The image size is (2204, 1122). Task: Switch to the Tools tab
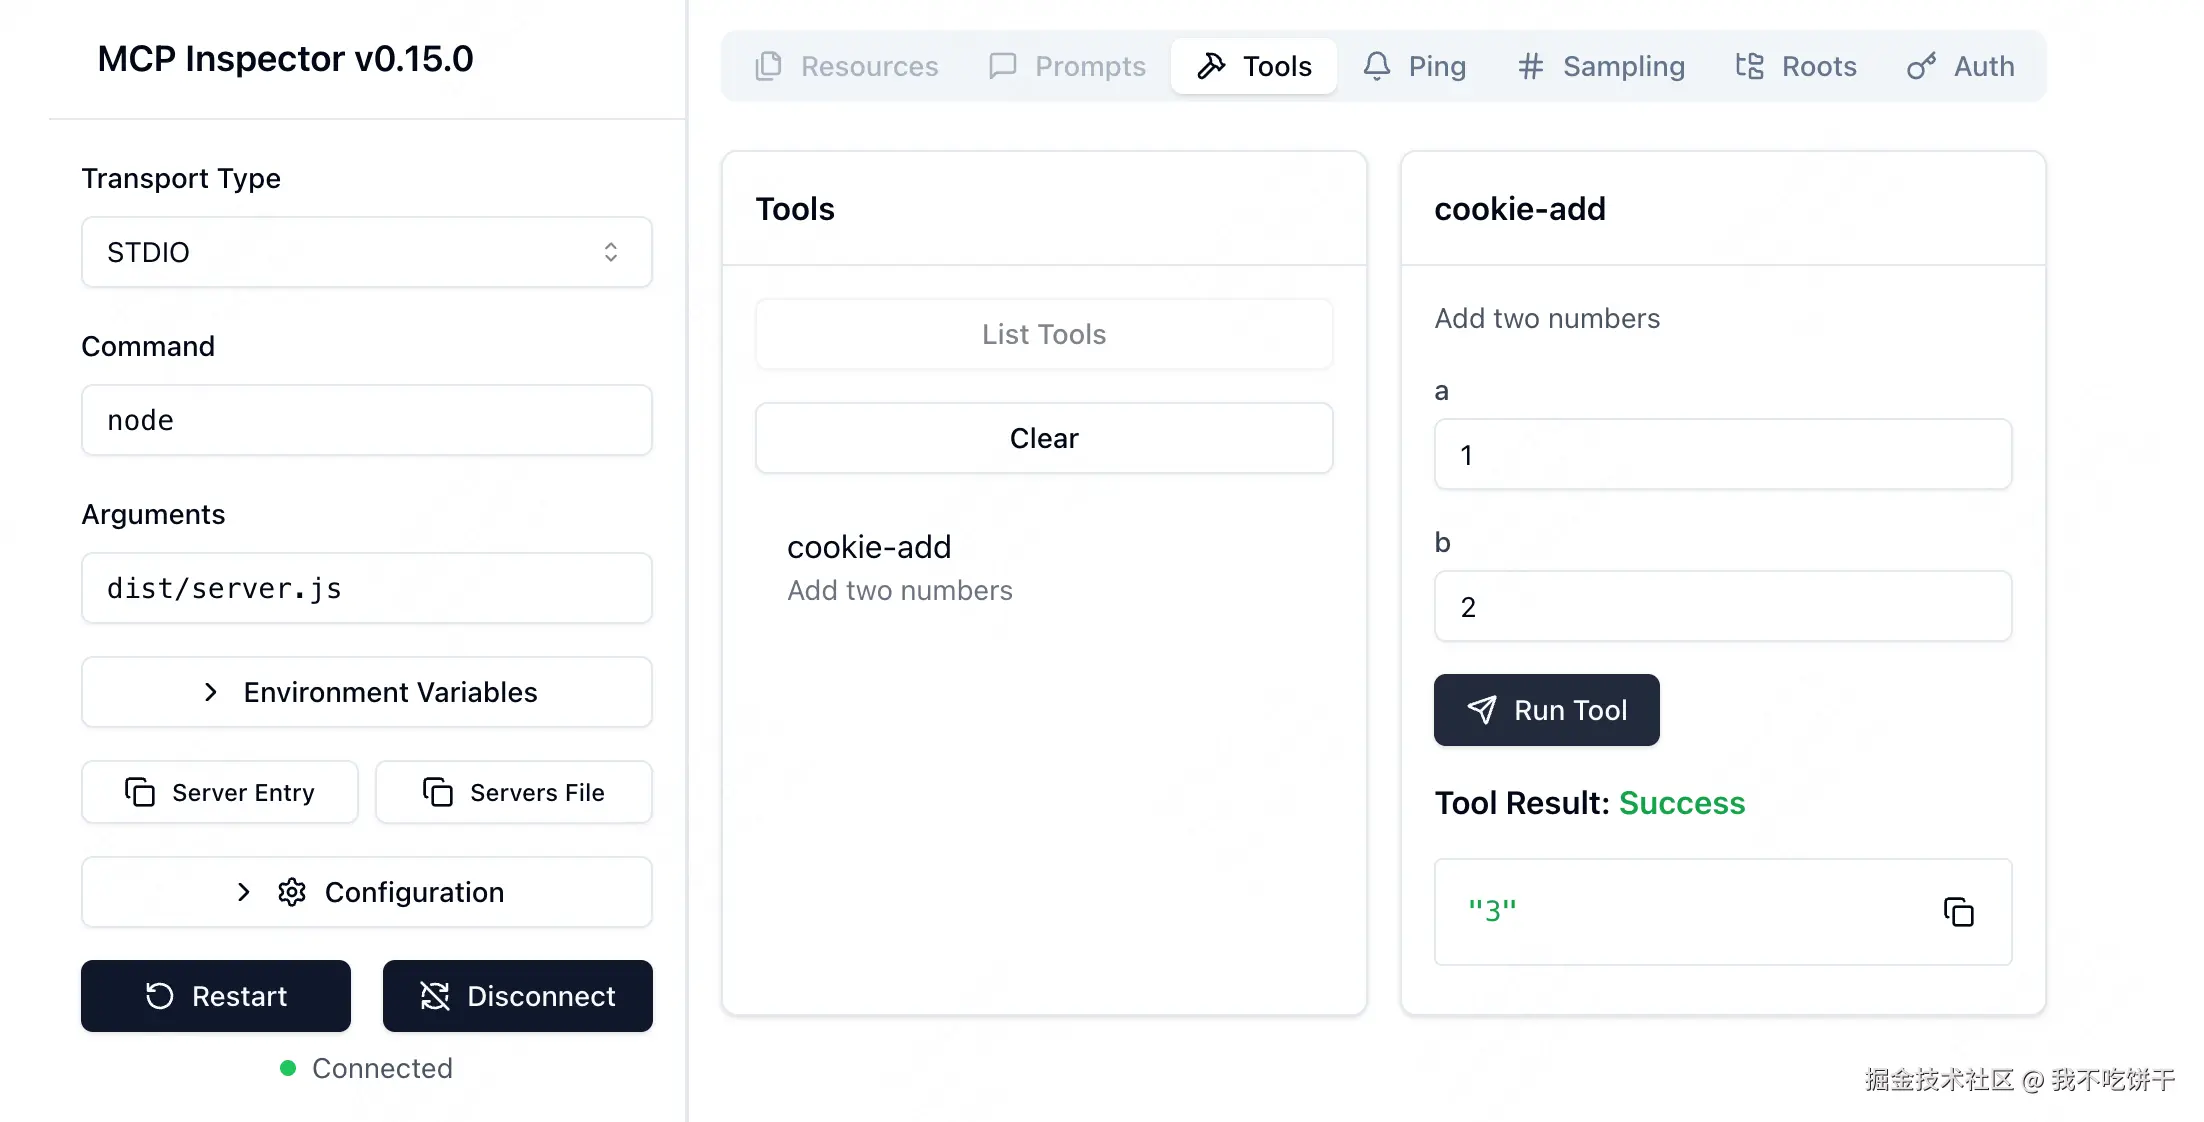(x=1254, y=66)
